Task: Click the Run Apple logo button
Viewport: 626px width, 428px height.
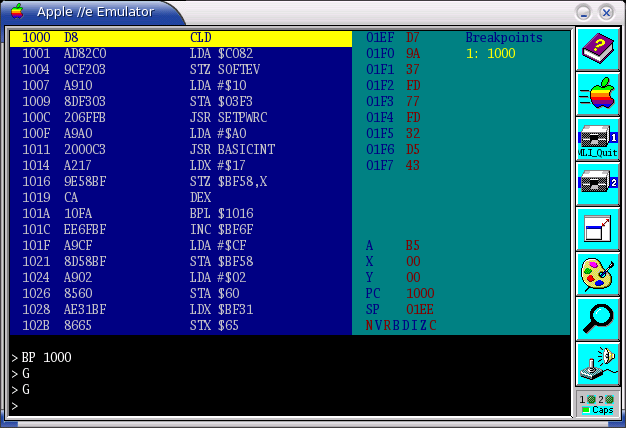Action: tap(598, 94)
